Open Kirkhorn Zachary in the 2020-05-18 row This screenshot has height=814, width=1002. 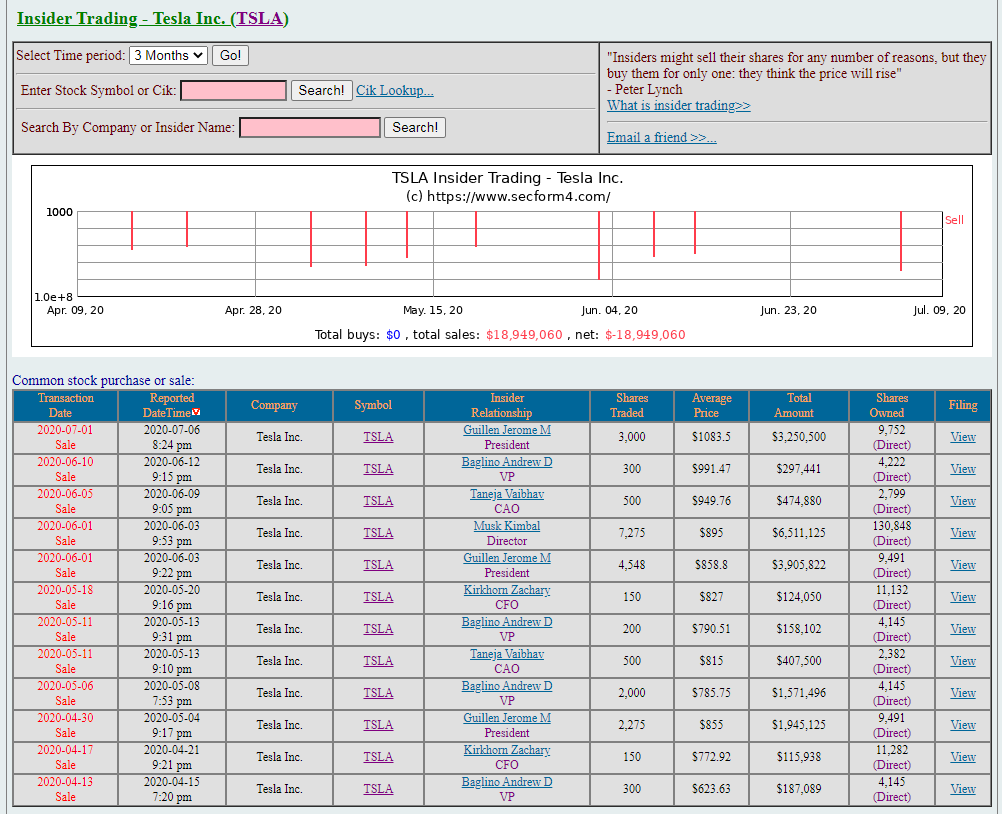click(507, 590)
